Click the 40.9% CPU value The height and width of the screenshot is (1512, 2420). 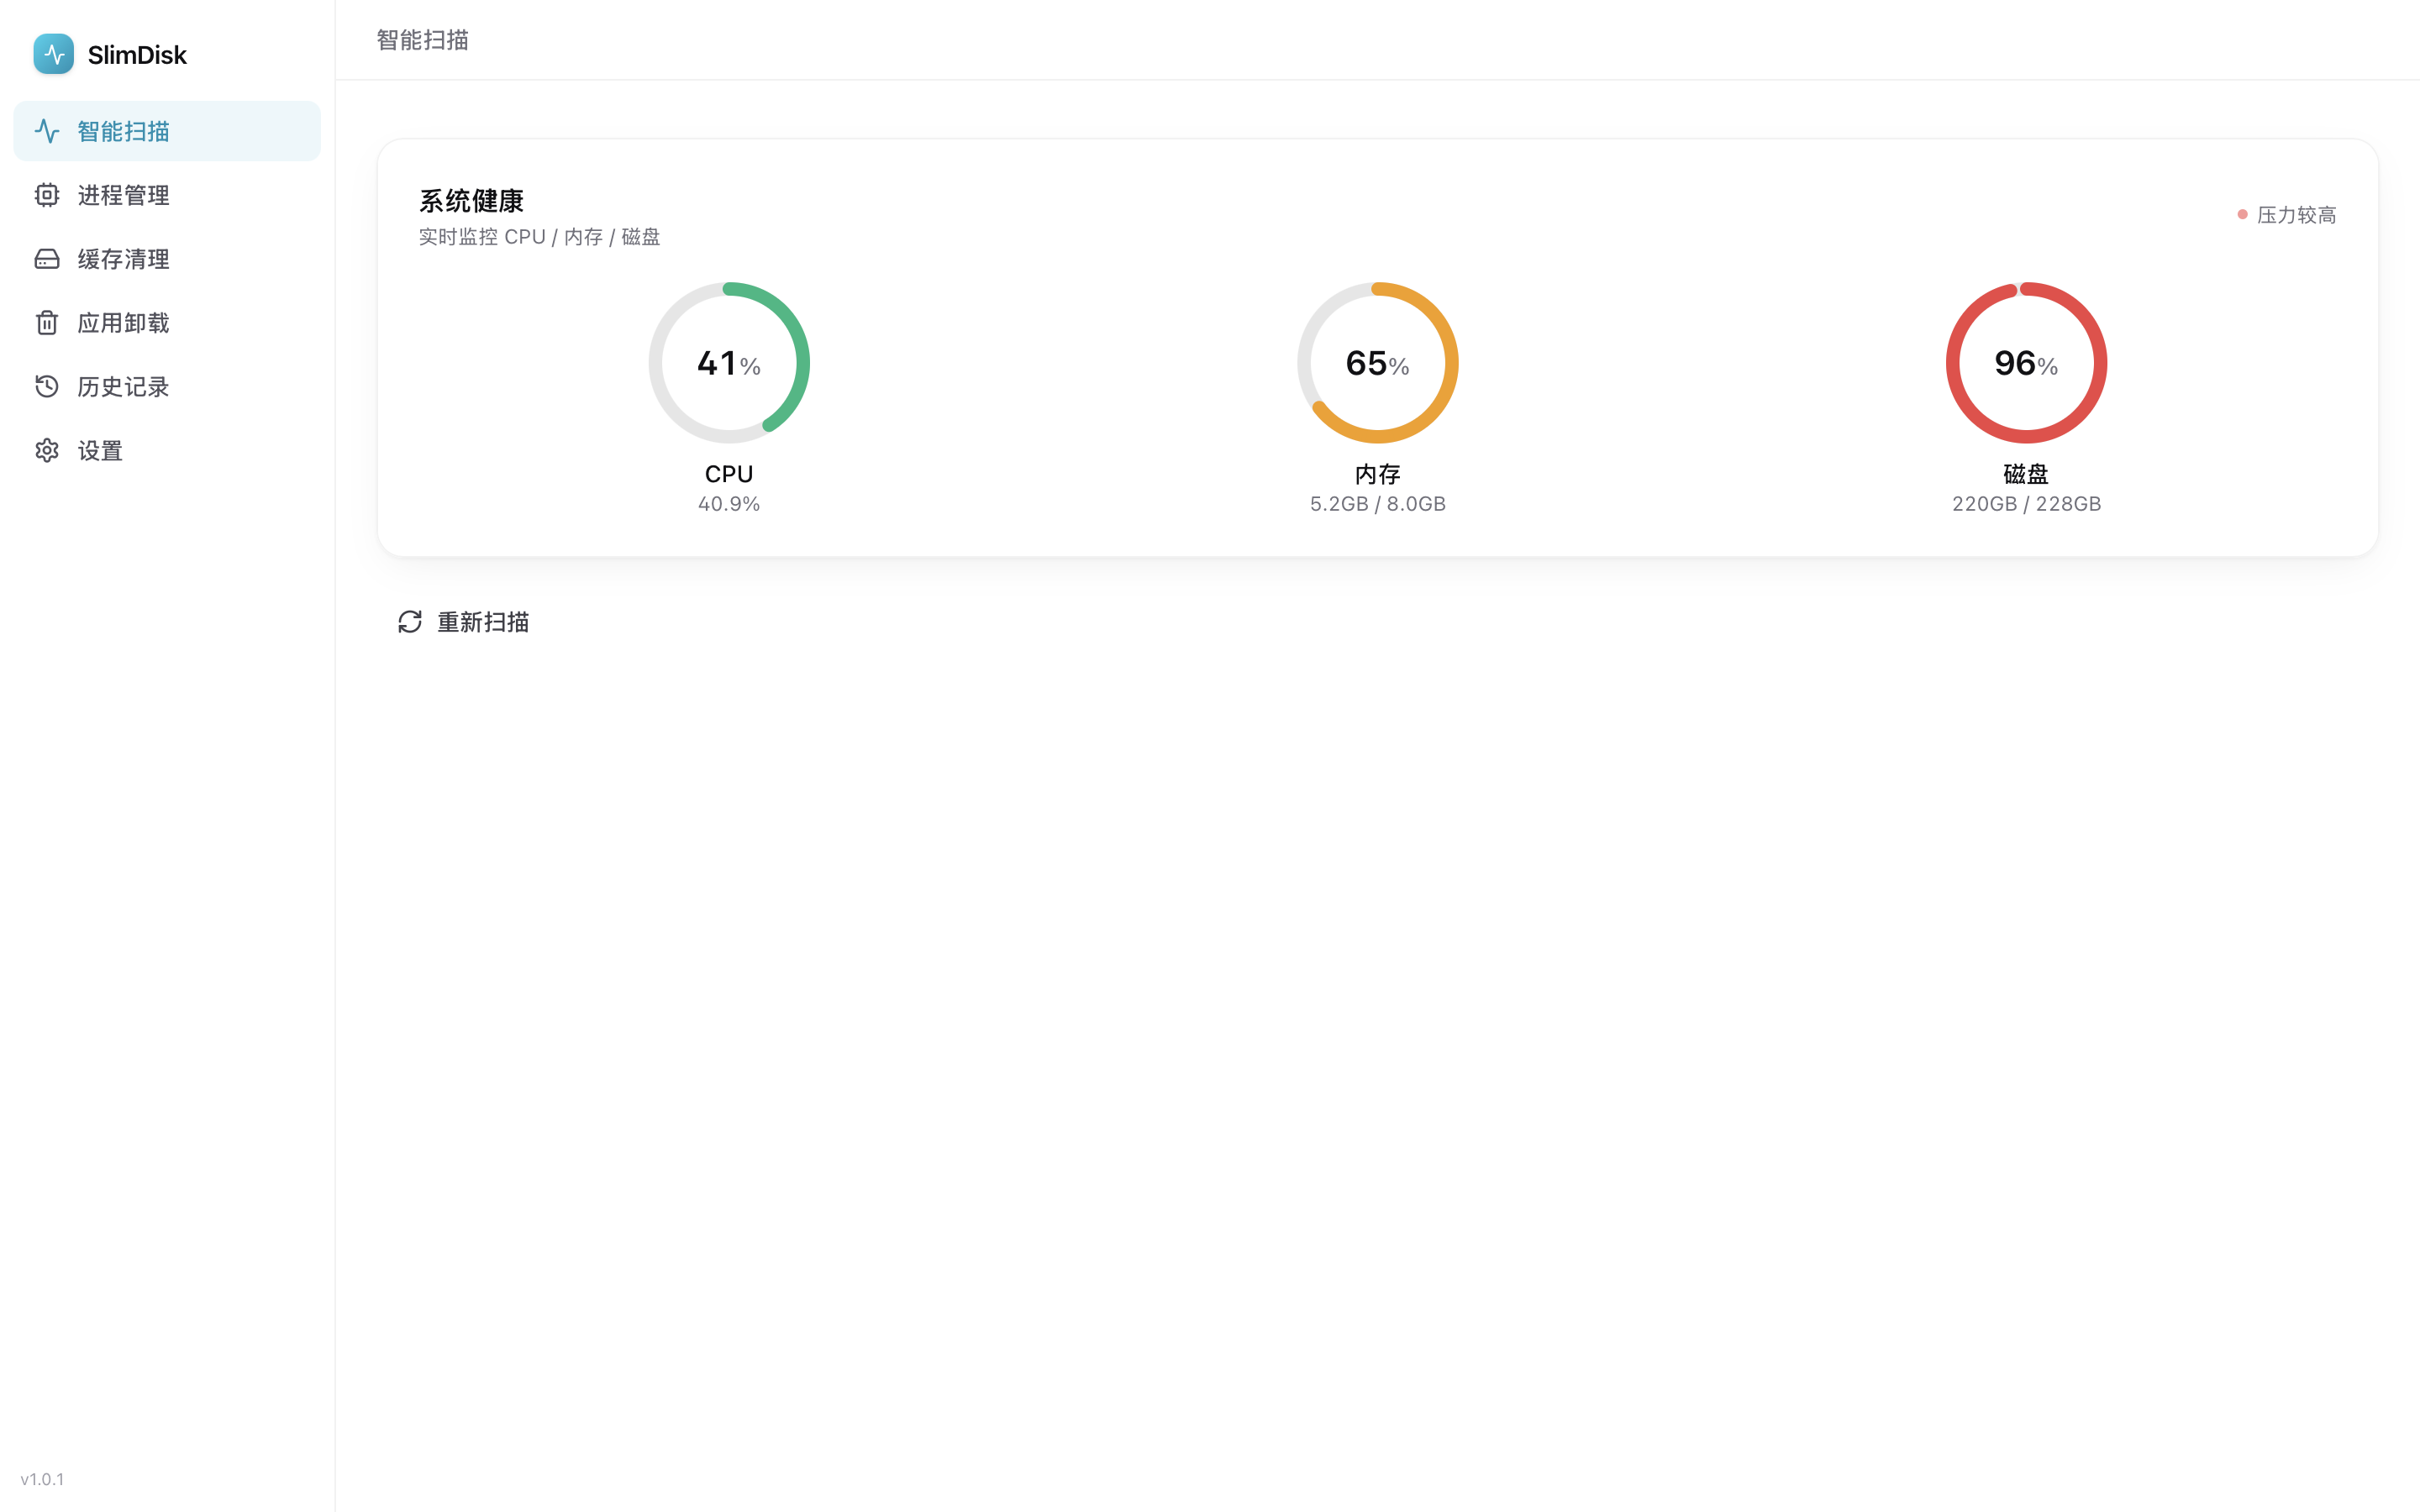[x=729, y=504]
